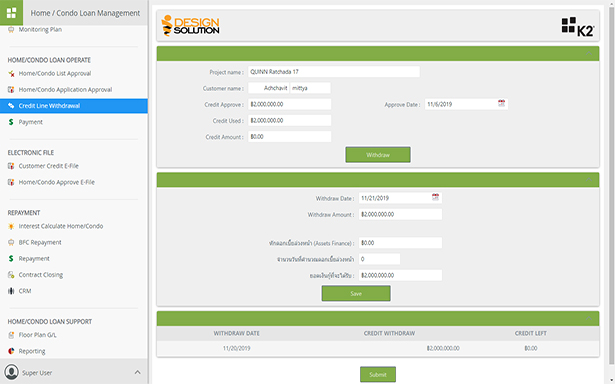Click the Withdraw button
Image resolution: width=615 pixels, height=384 pixels.
point(378,155)
